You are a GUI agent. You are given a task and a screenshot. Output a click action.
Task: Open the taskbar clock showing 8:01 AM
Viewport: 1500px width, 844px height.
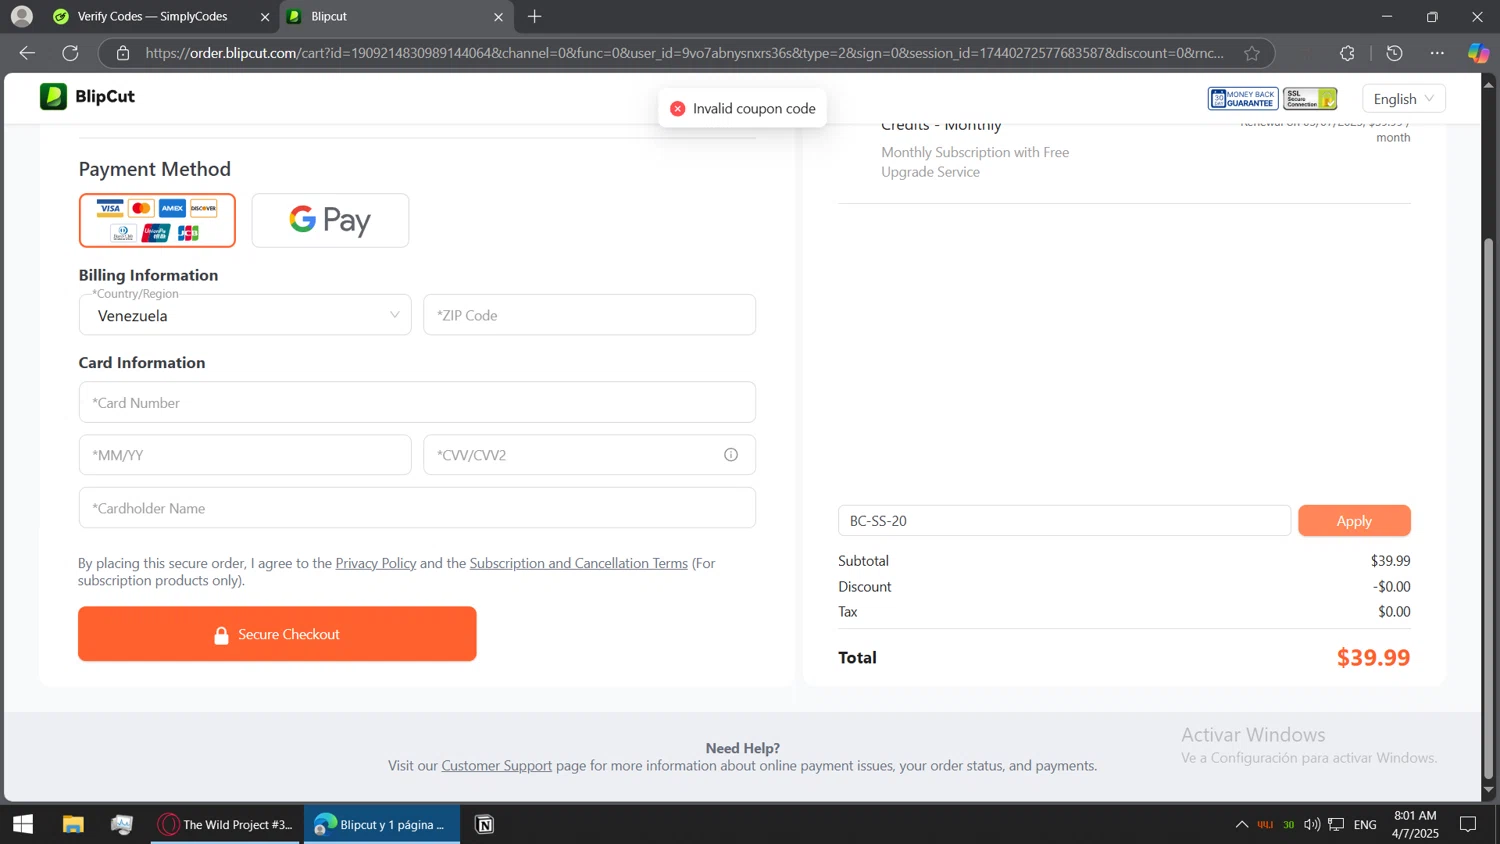[1415, 824]
